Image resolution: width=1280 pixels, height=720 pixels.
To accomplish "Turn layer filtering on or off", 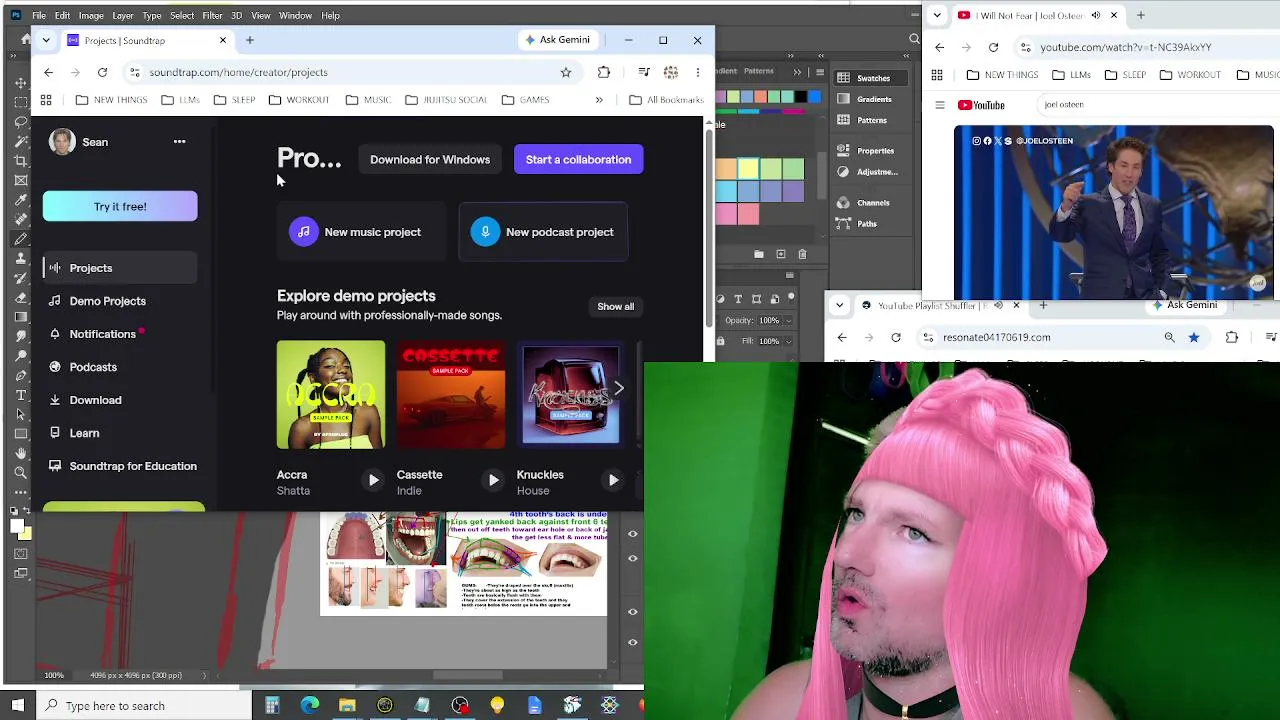I will [791, 298].
